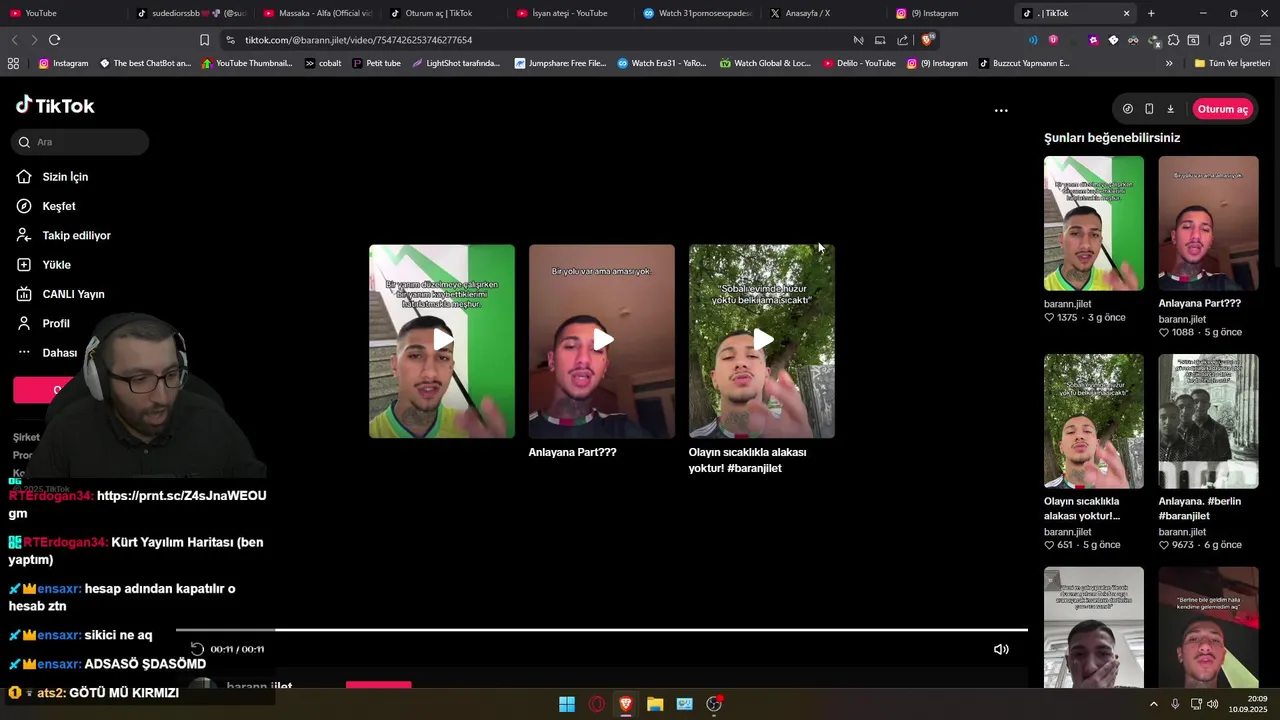
Task: Open the Sizin İçin feed
Action: (52, 177)
